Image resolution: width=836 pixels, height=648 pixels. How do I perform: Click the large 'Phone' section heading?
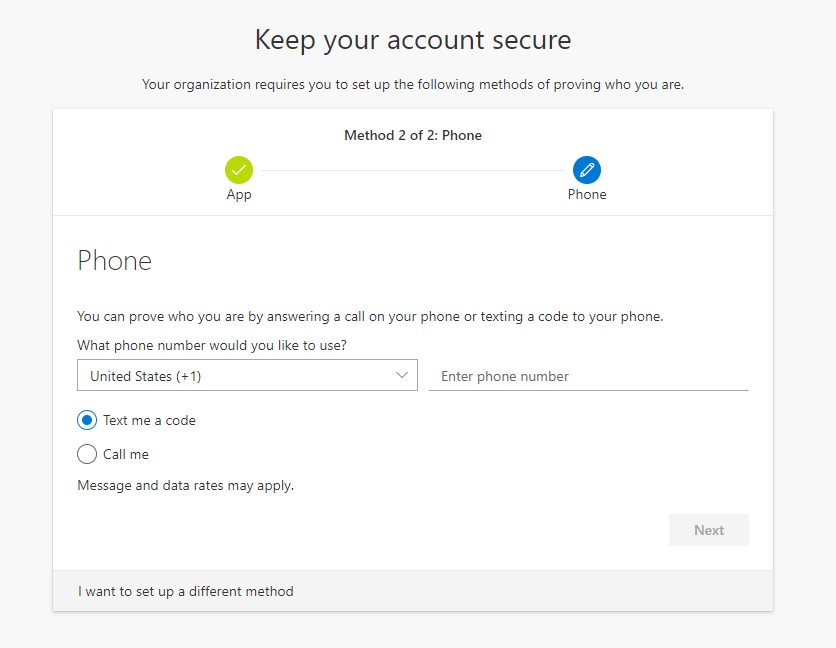click(115, 261)
